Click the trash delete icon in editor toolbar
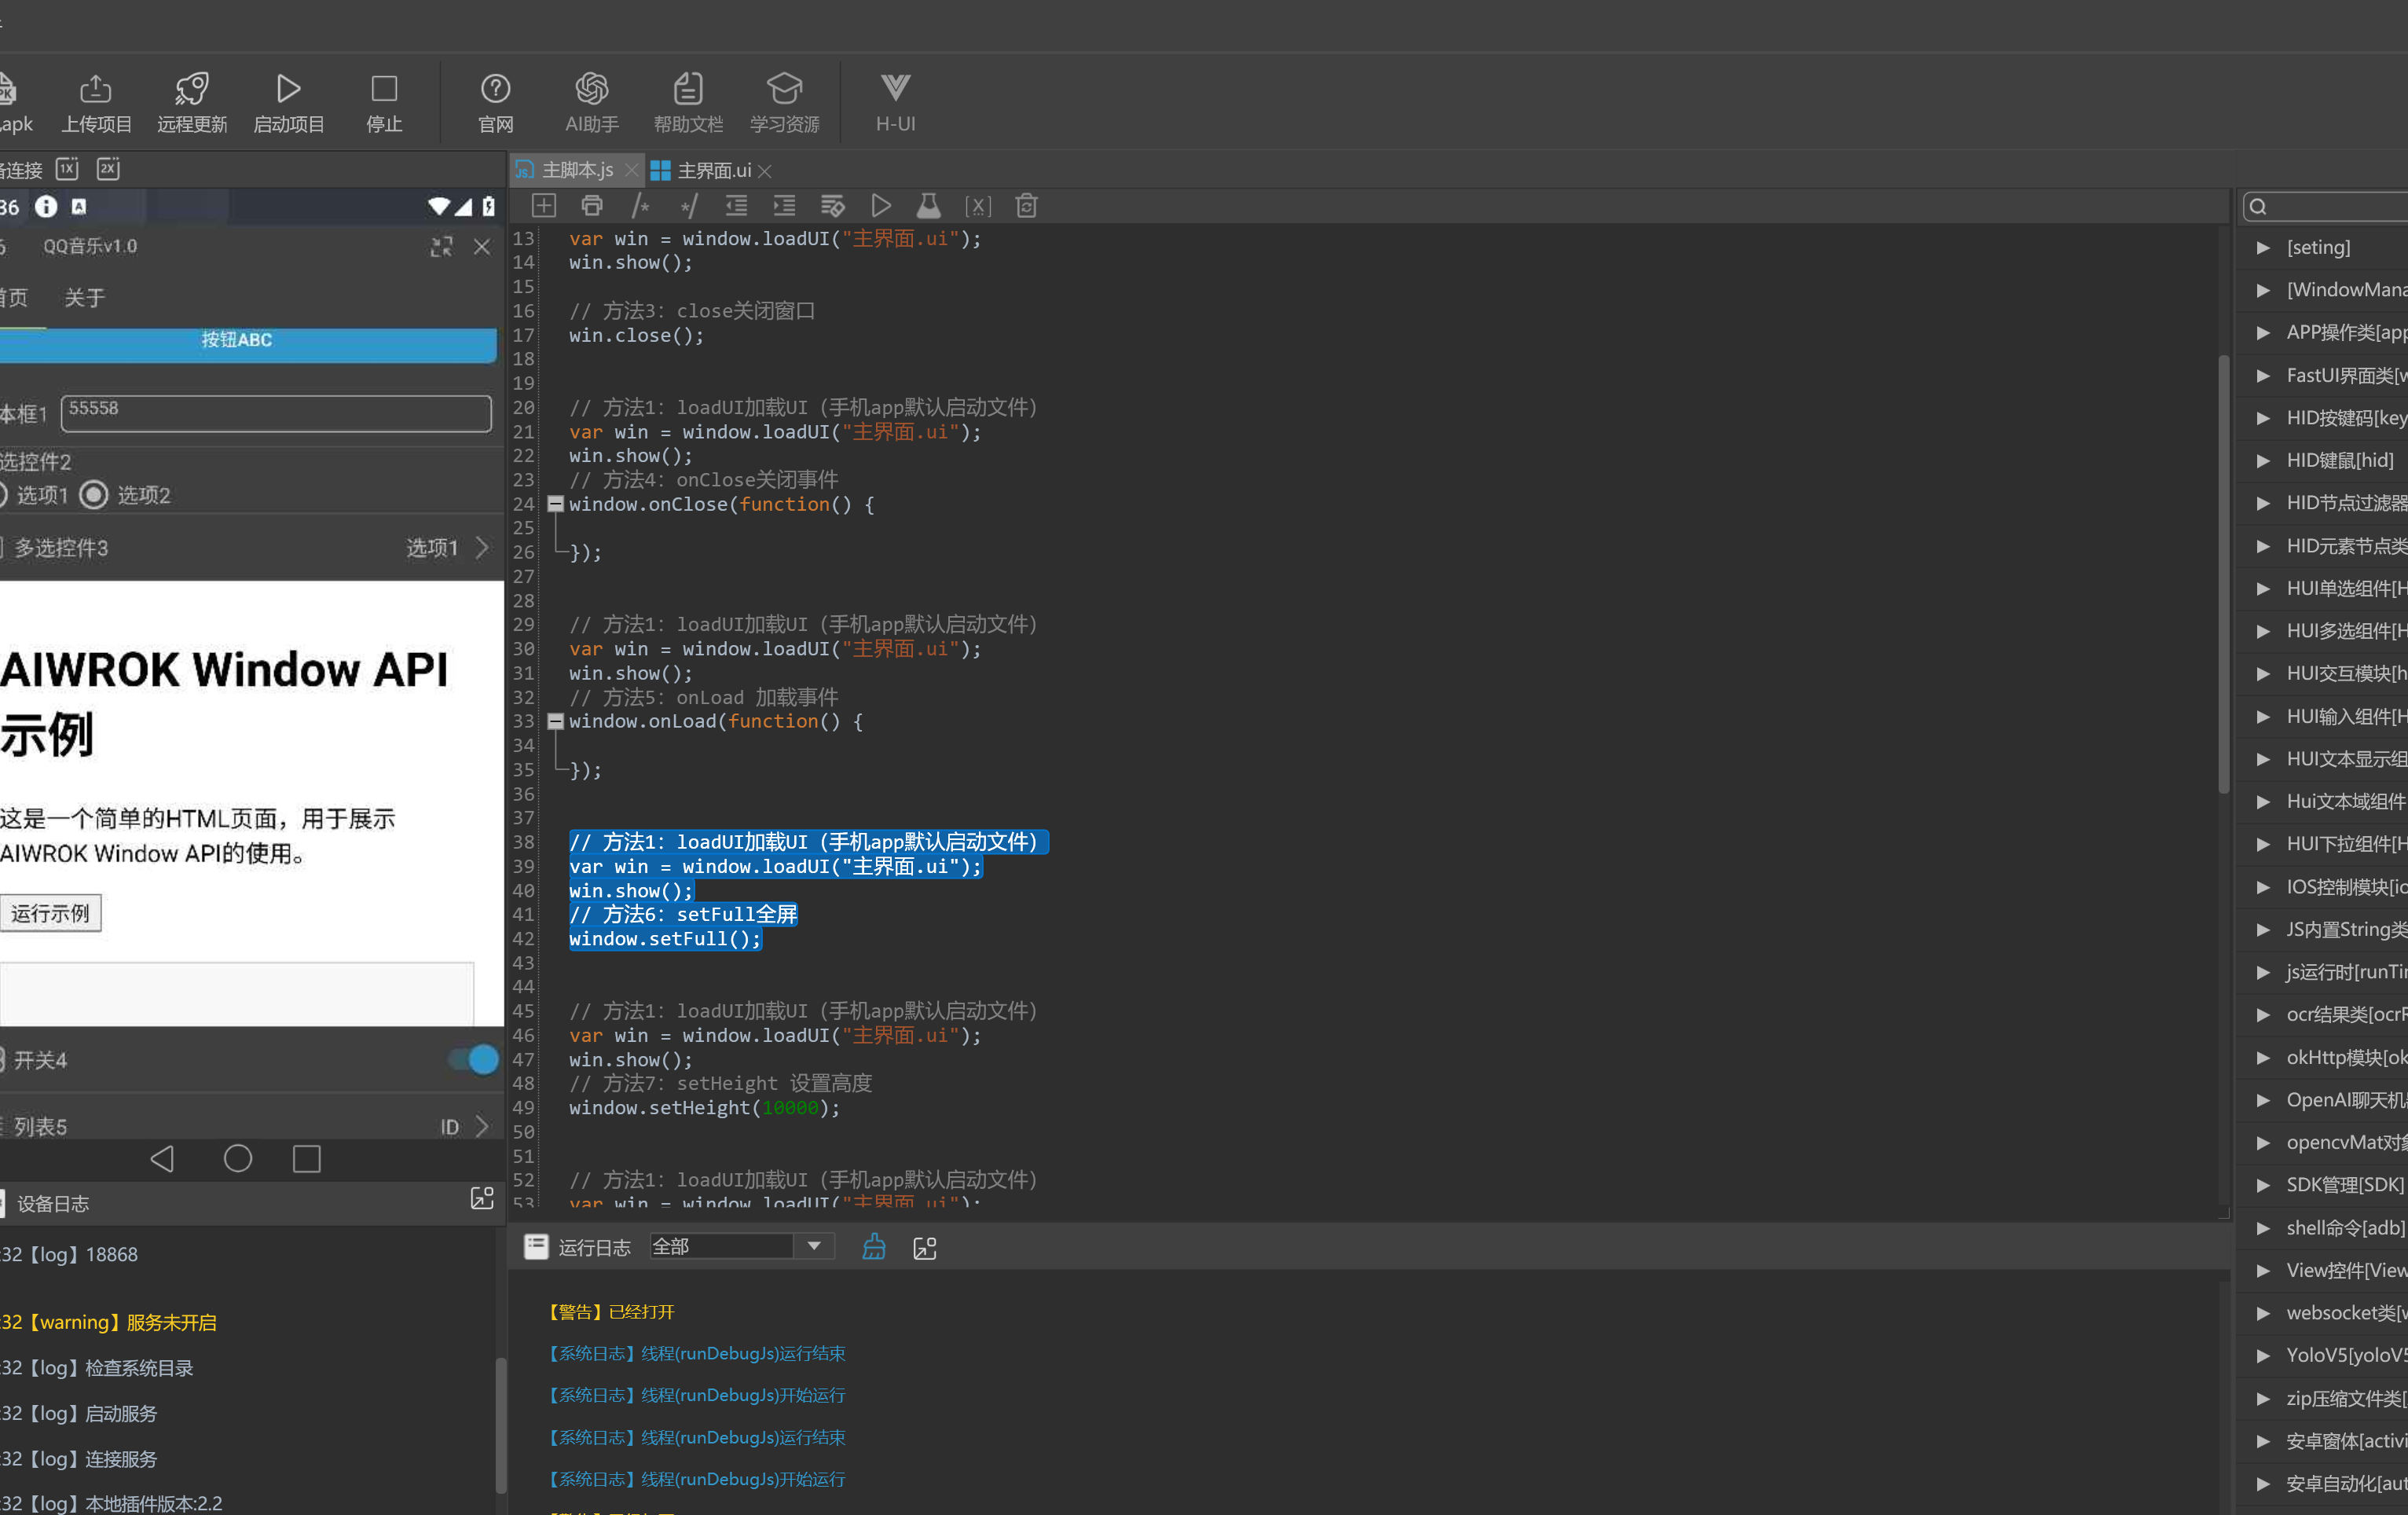2408x1515 pixels. pyautogui.click(x=1026, y=206)
